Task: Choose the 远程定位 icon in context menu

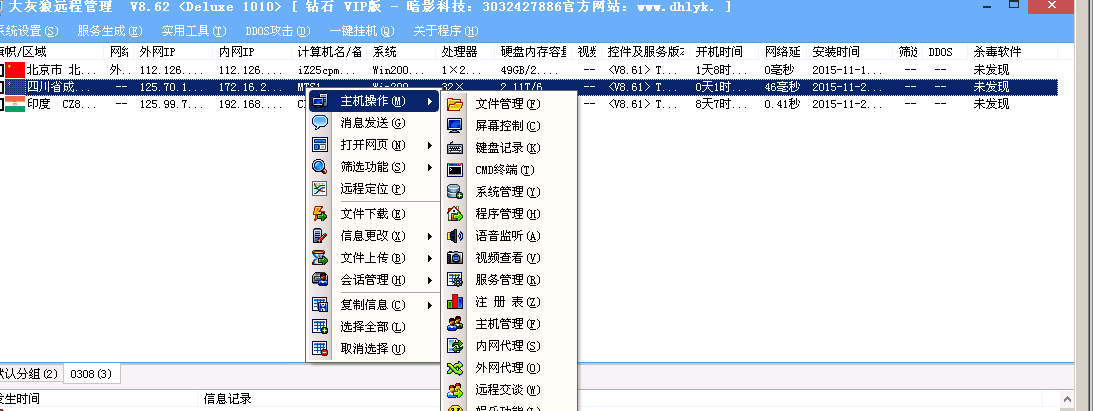Action: click(x=320, y=189)
